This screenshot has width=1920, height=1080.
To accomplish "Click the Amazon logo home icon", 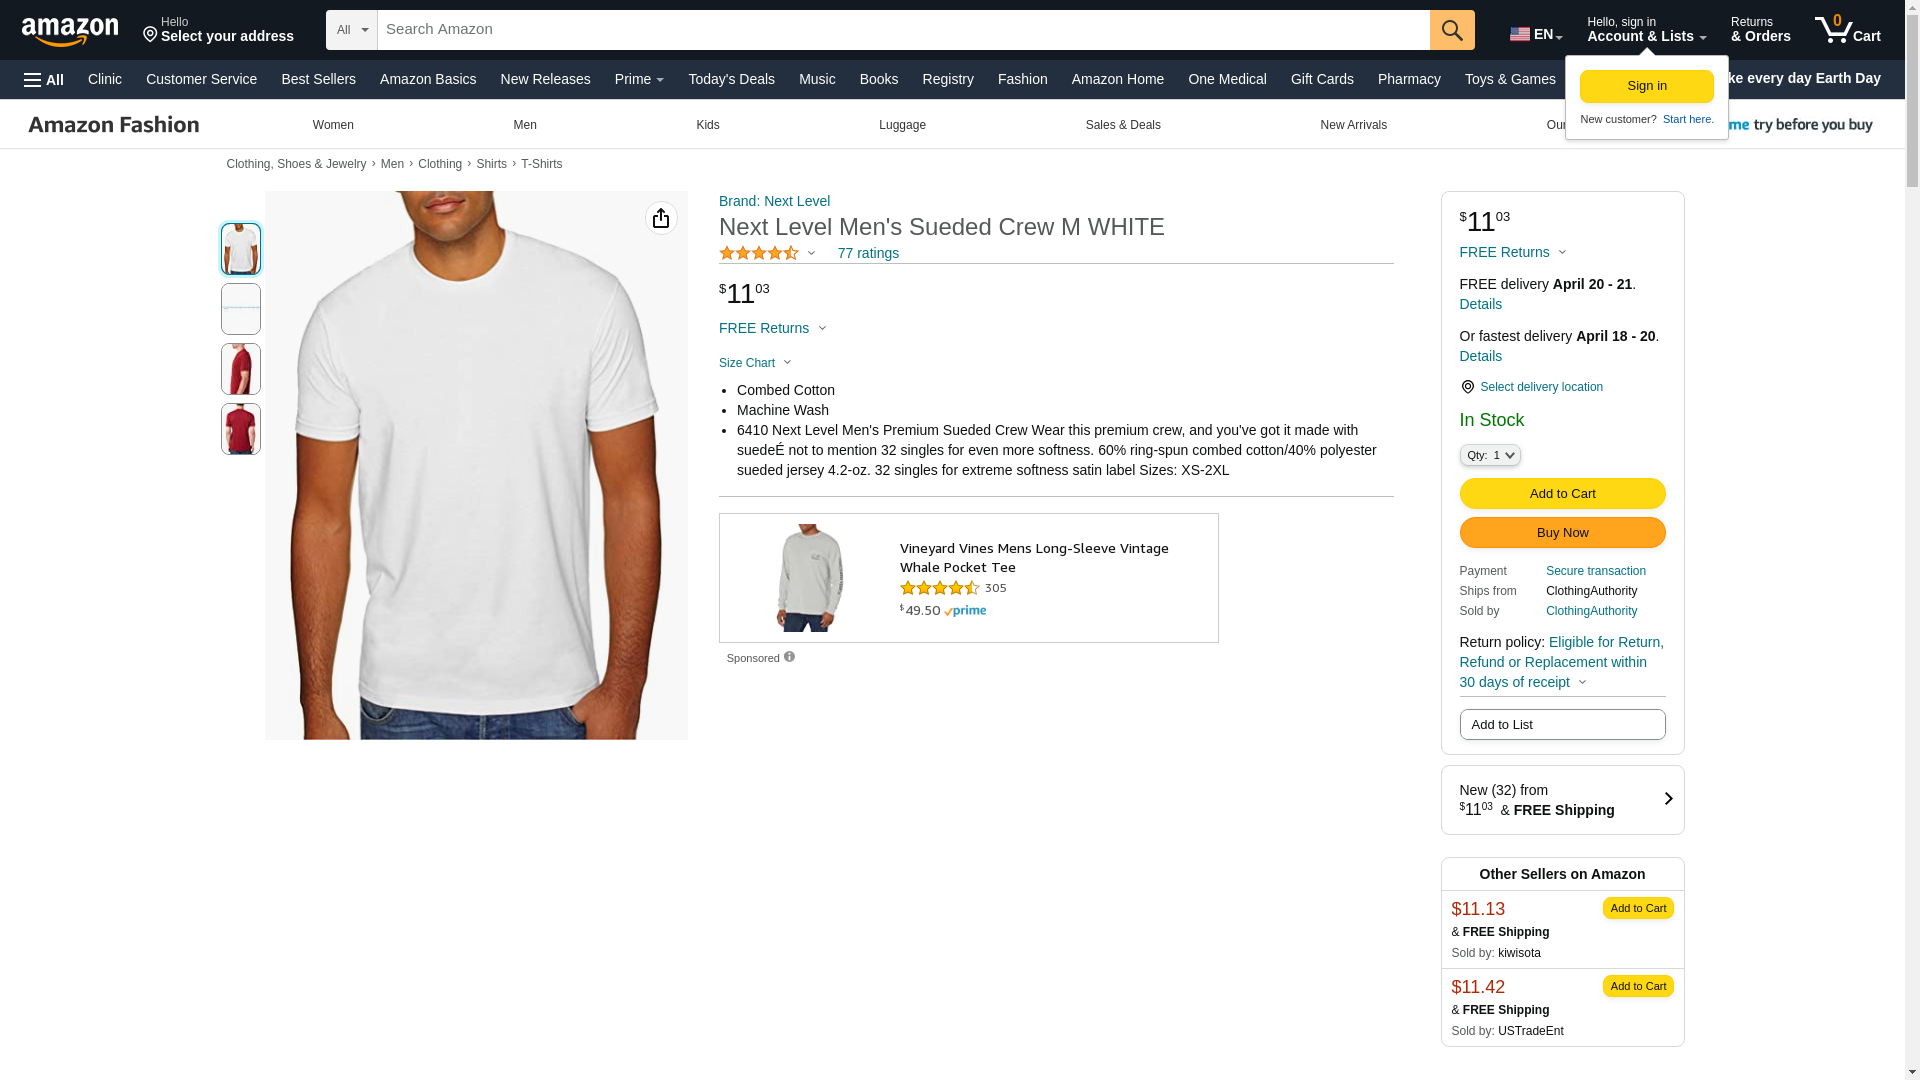I will (70, 31).
